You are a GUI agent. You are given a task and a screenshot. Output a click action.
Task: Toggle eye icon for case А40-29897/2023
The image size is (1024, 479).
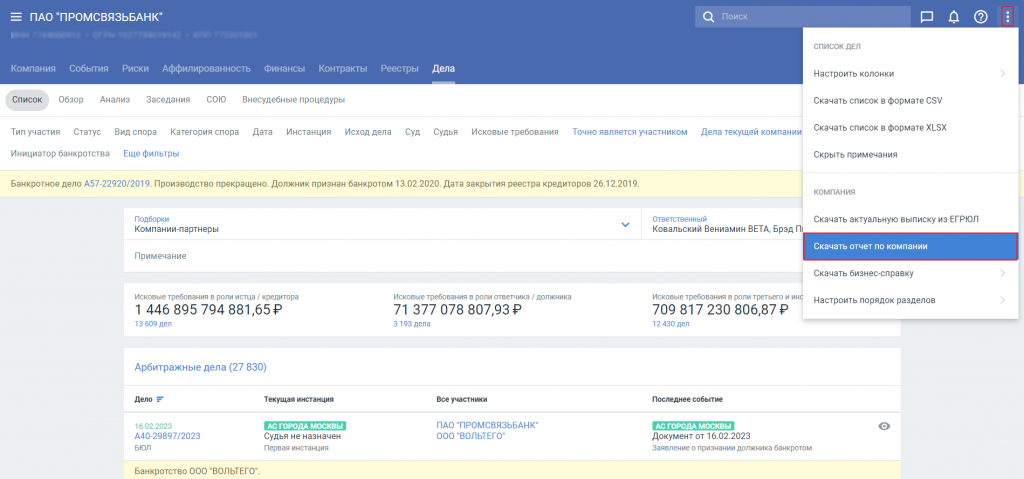point(884,426)
